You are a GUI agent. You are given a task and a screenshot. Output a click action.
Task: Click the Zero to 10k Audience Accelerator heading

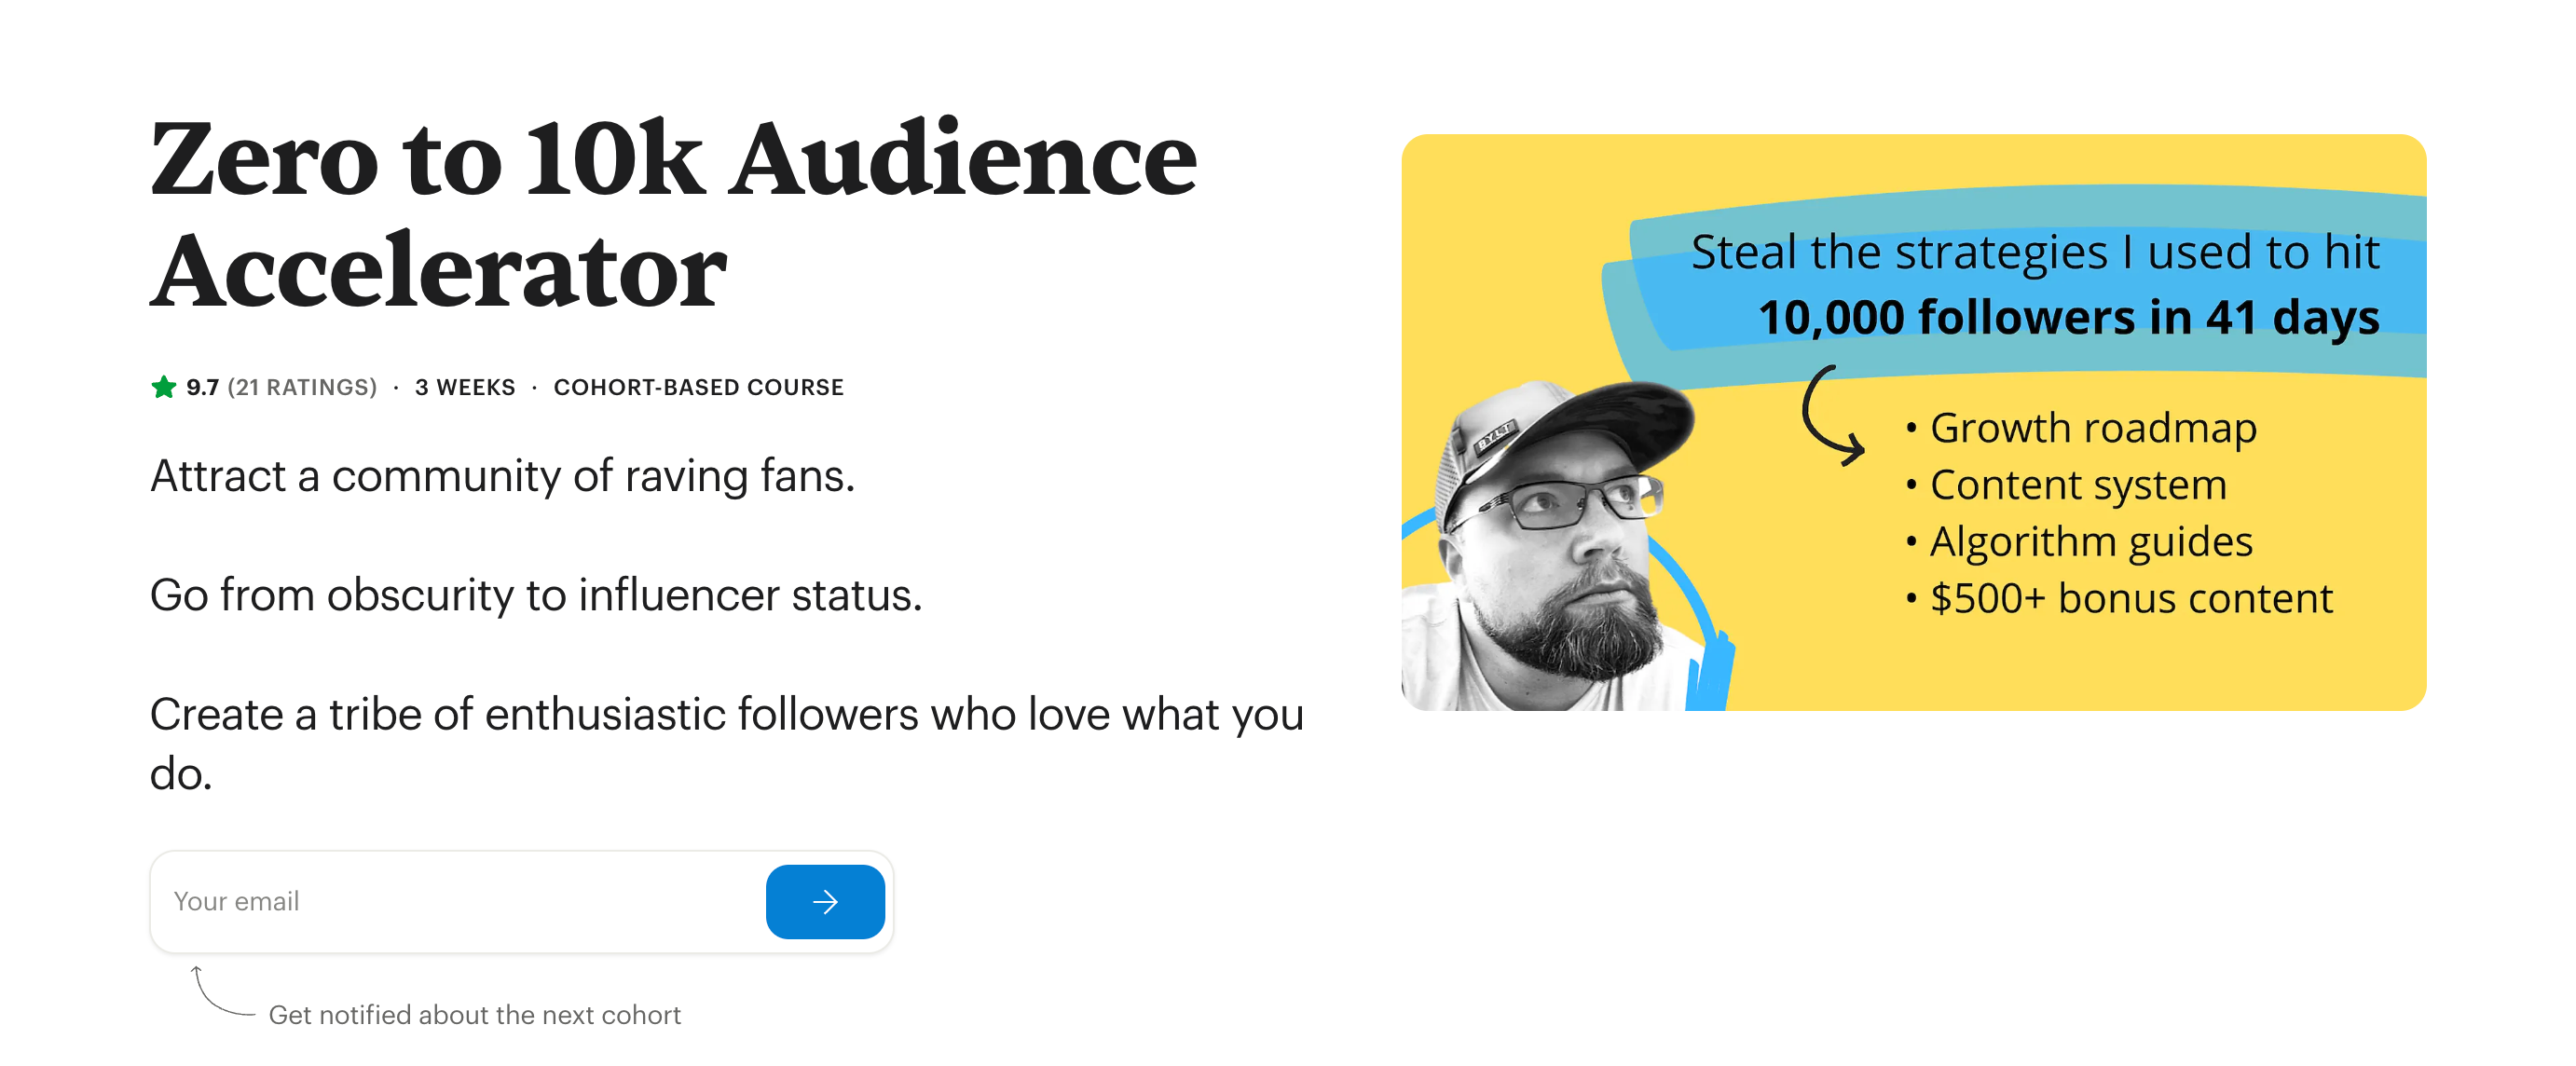672,213
